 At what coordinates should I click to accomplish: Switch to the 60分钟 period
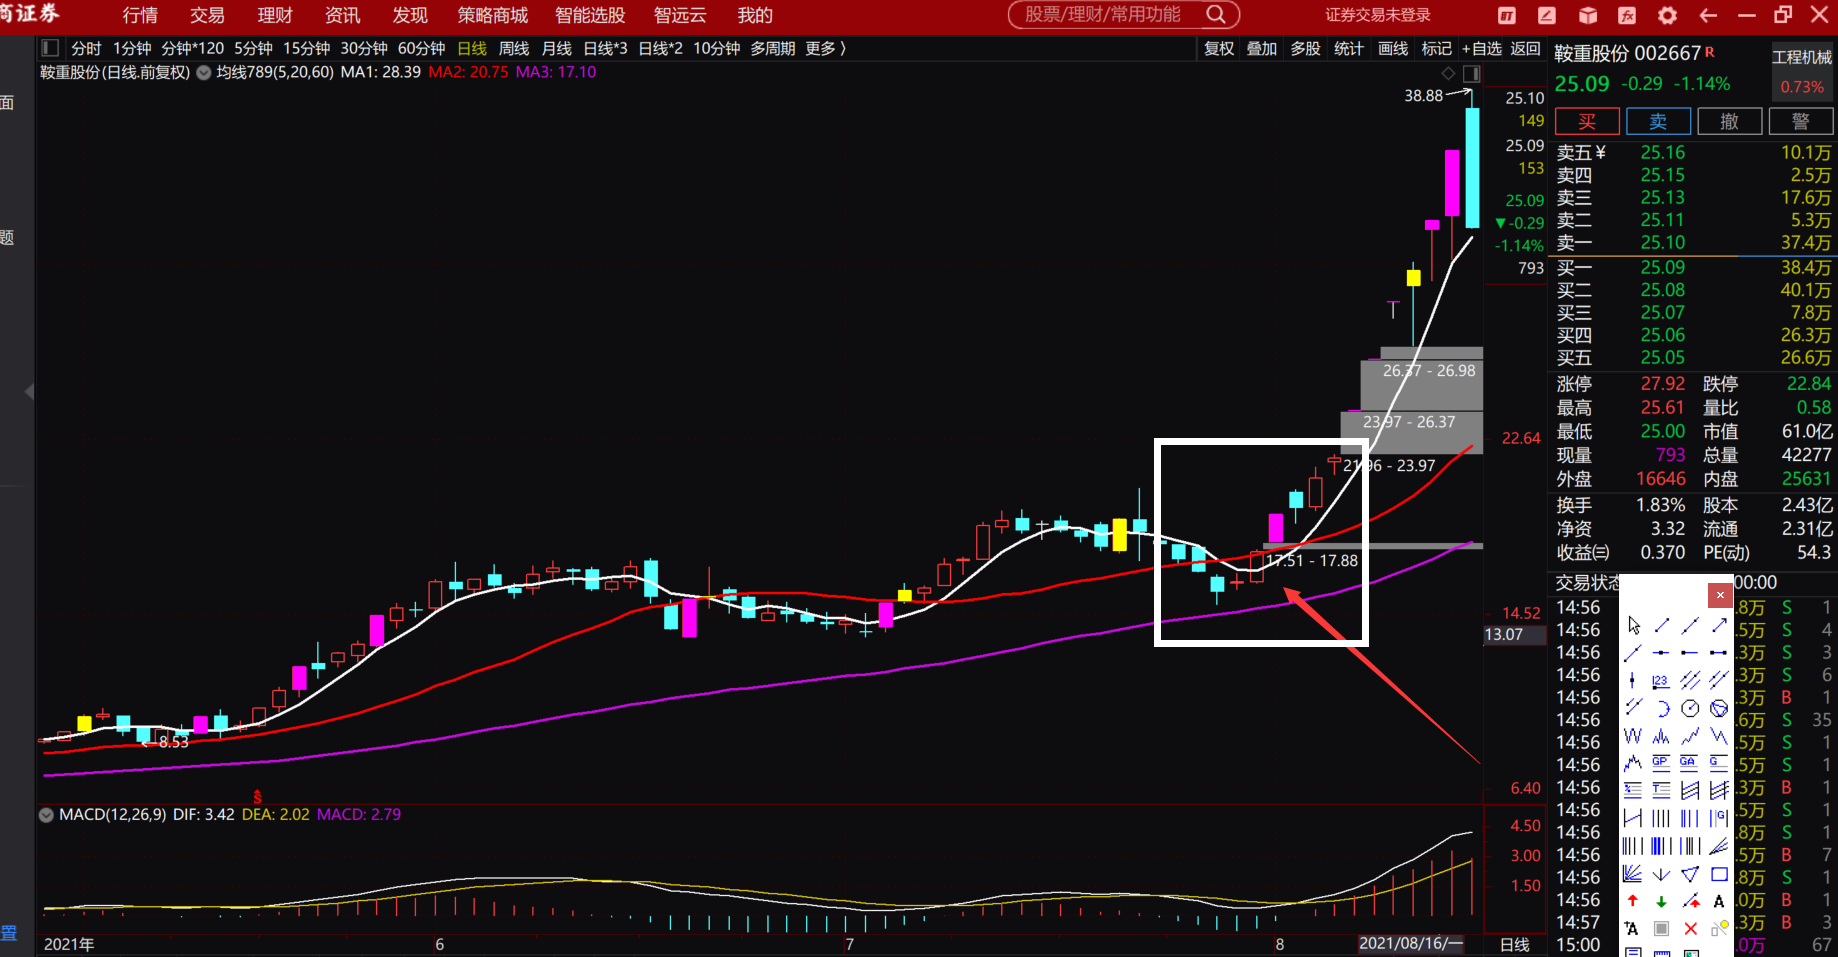(421, 48)
